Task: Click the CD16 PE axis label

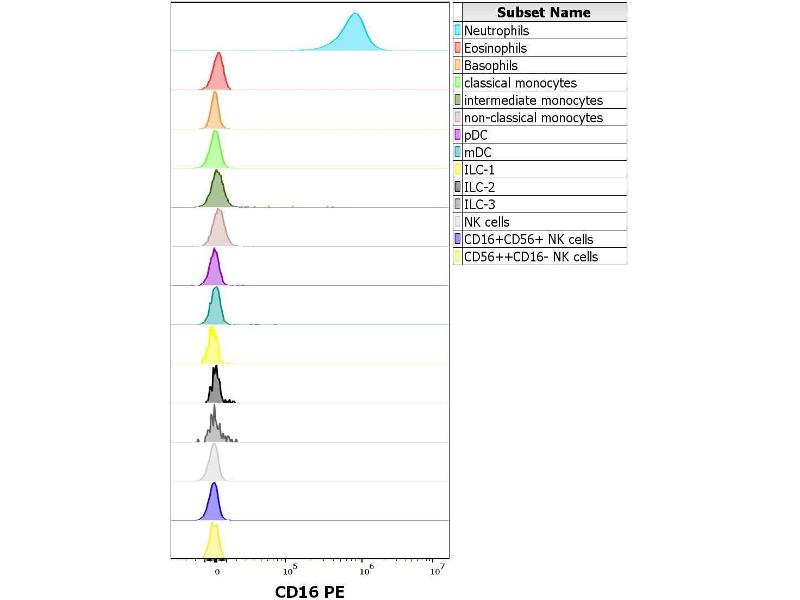Action: pos(310,592)
